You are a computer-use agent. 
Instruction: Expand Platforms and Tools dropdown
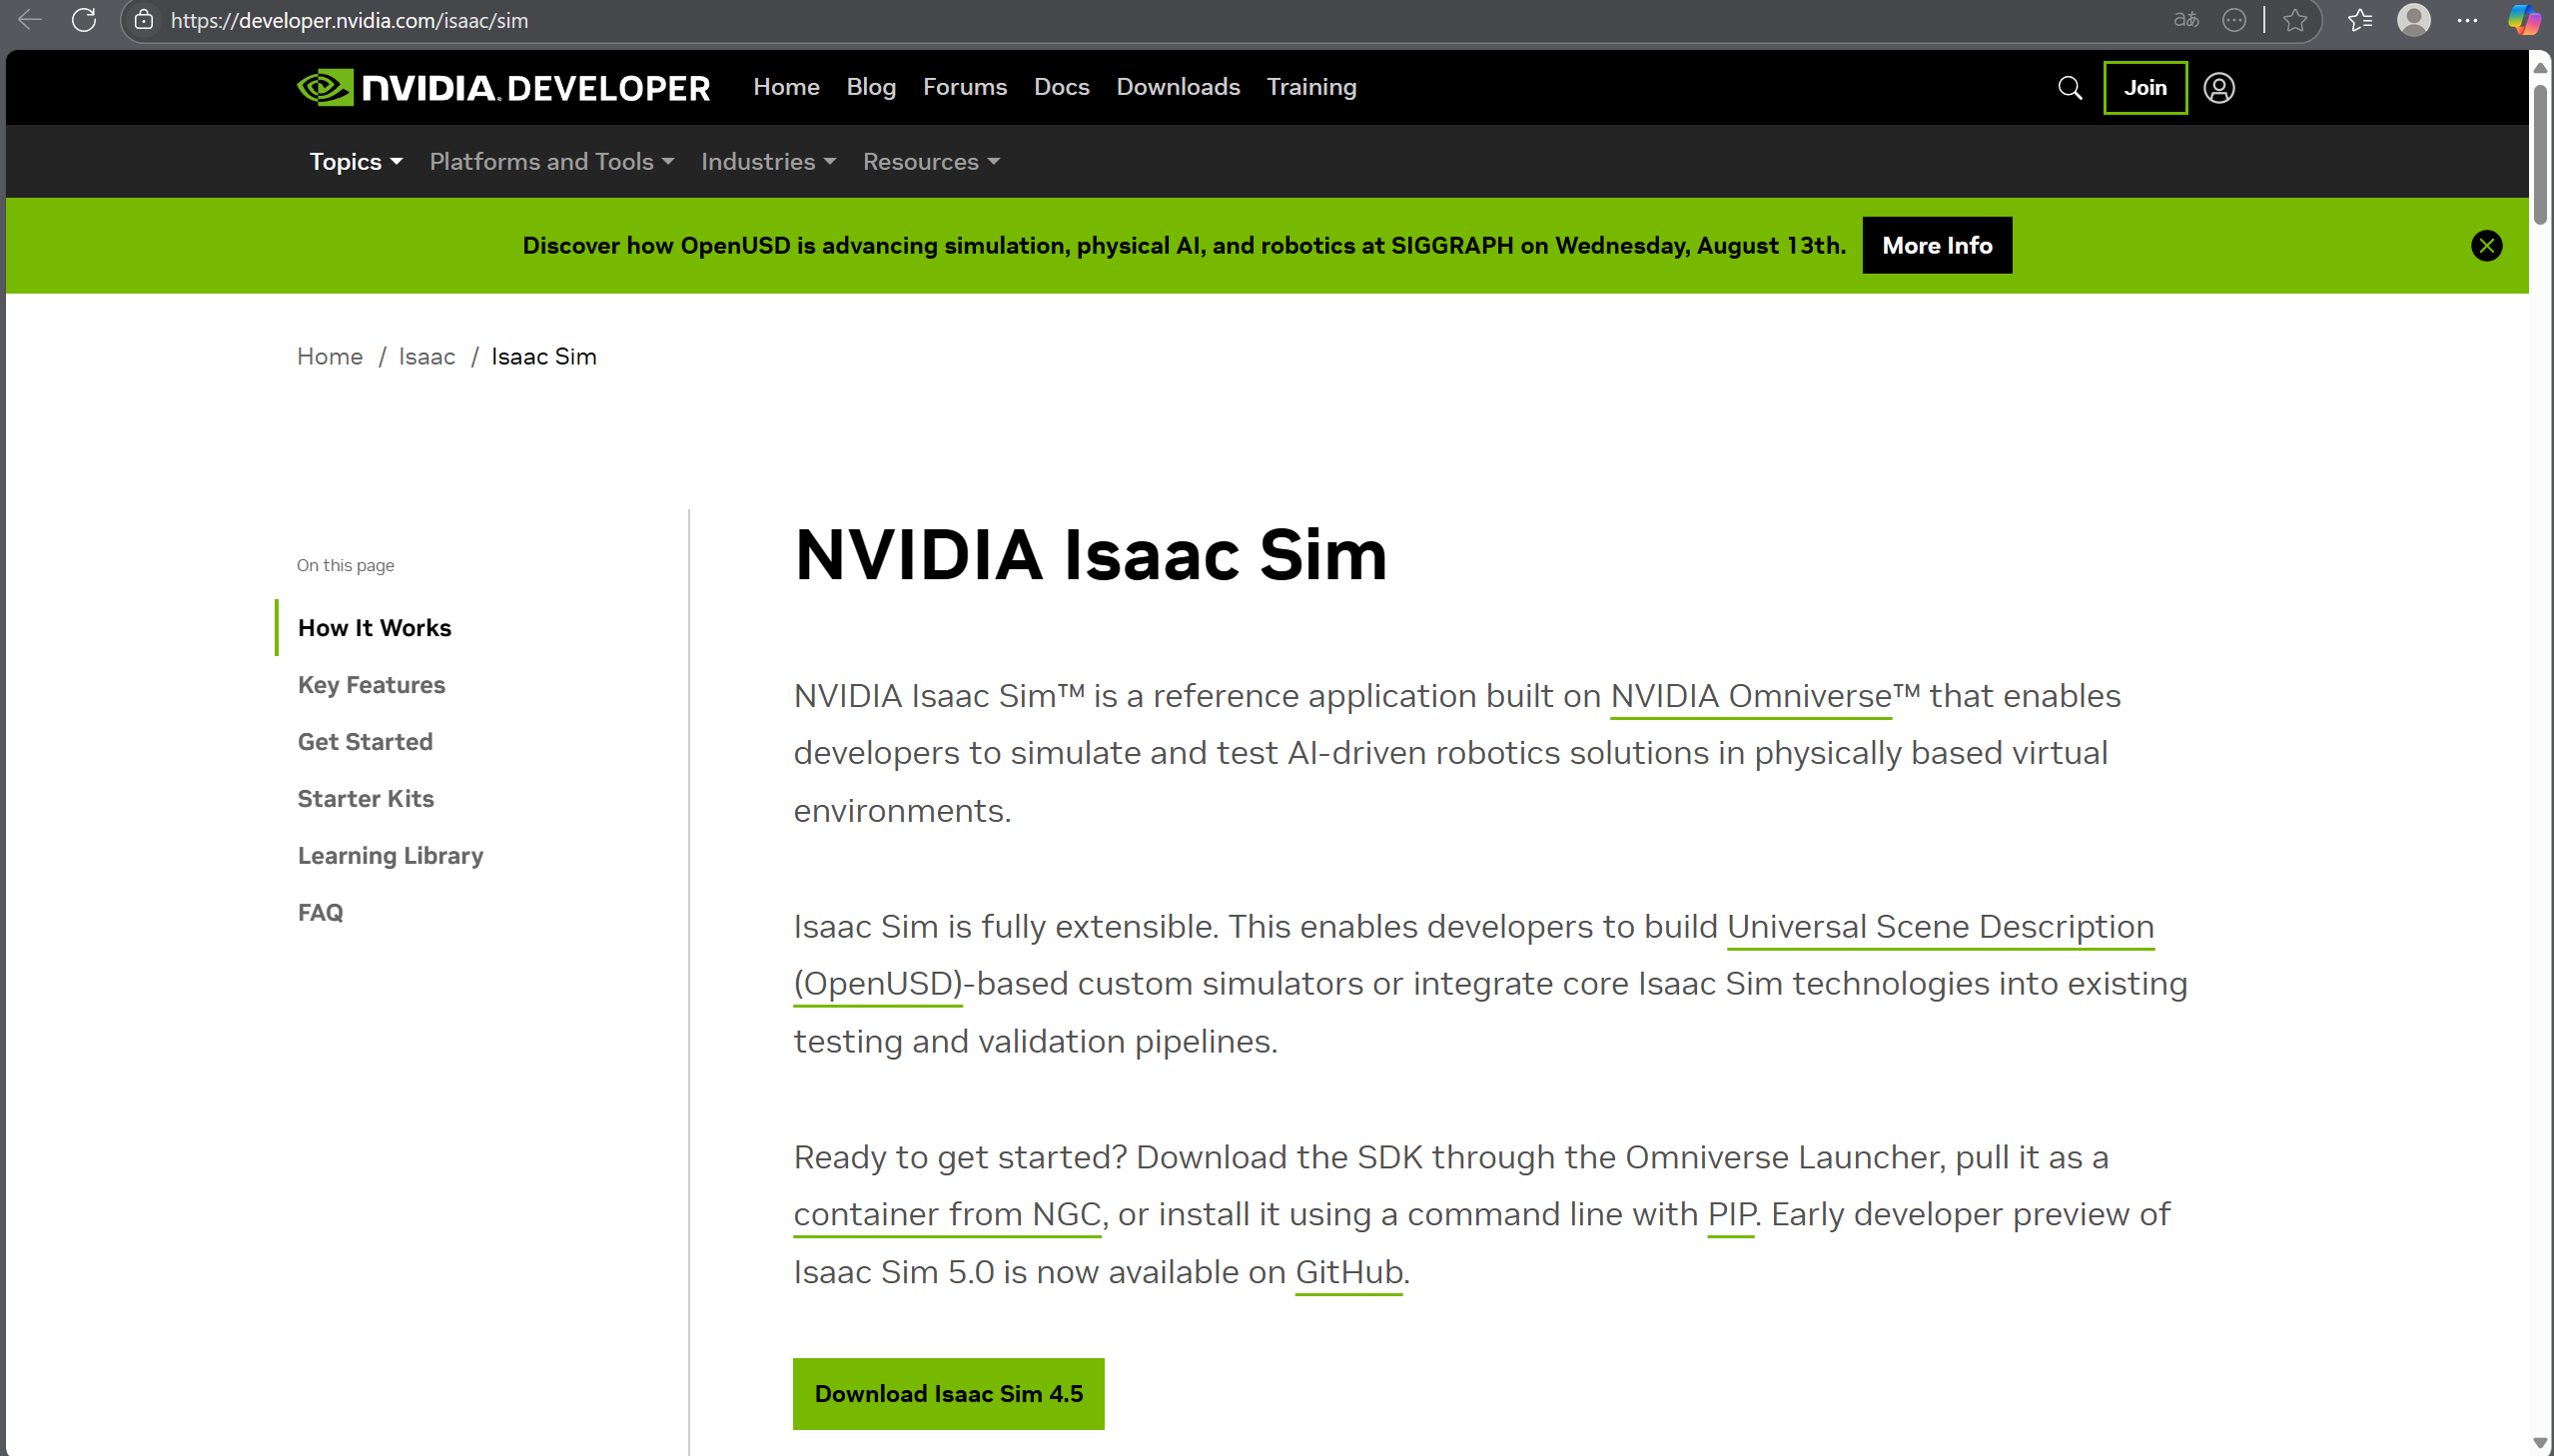coord(552,162)
